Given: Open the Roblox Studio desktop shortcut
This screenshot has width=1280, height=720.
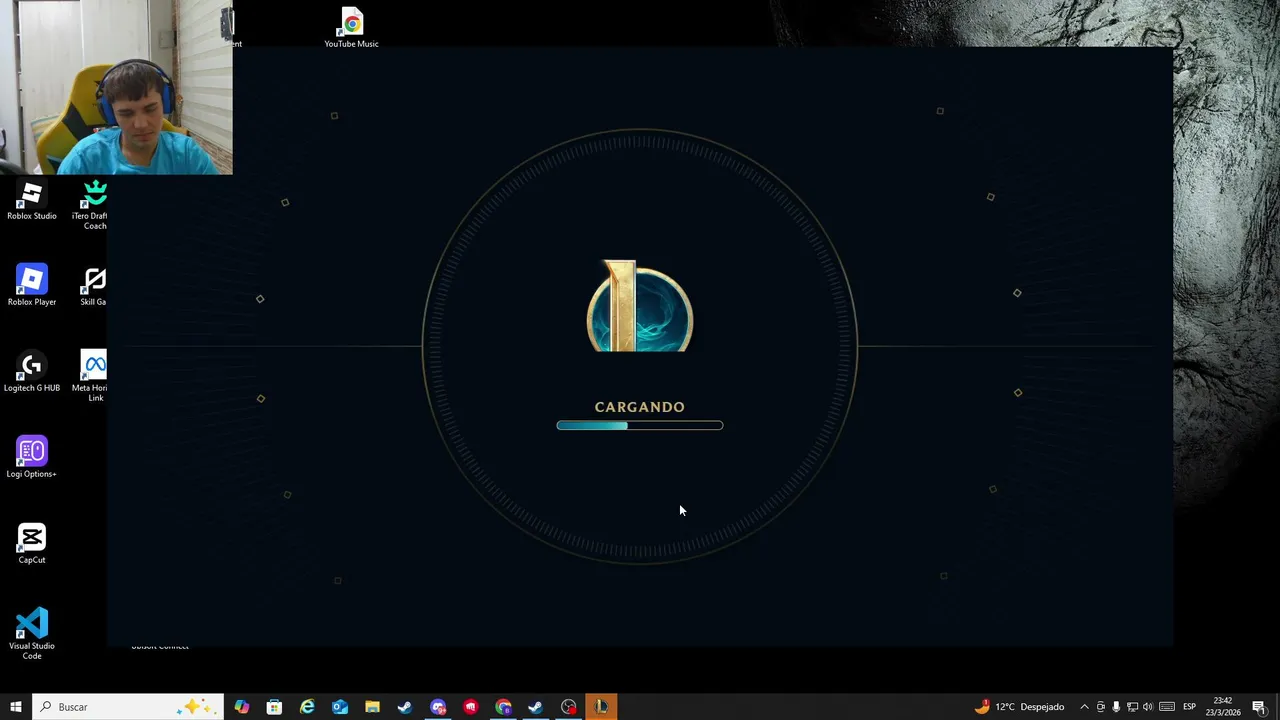Looking at the screenshot, I should pyautogui.click(x=32, y=200).
